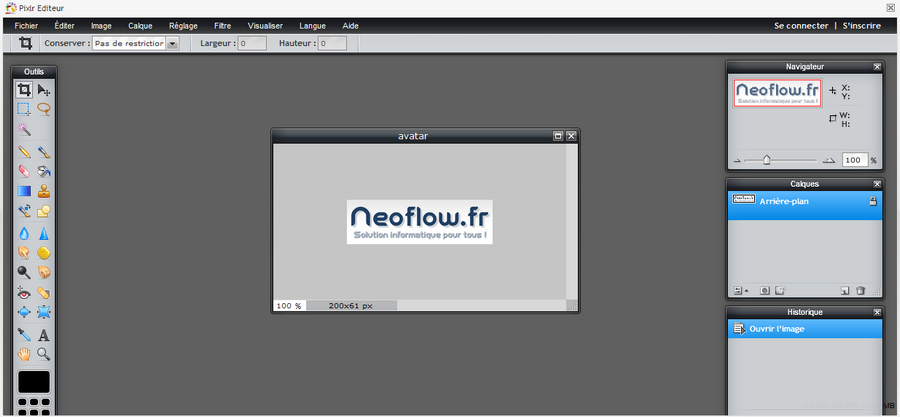Image resolution: width=900 pixels, height=417 pixels.
Task: Add a layer mask in Calques panel
Action: 765,291
